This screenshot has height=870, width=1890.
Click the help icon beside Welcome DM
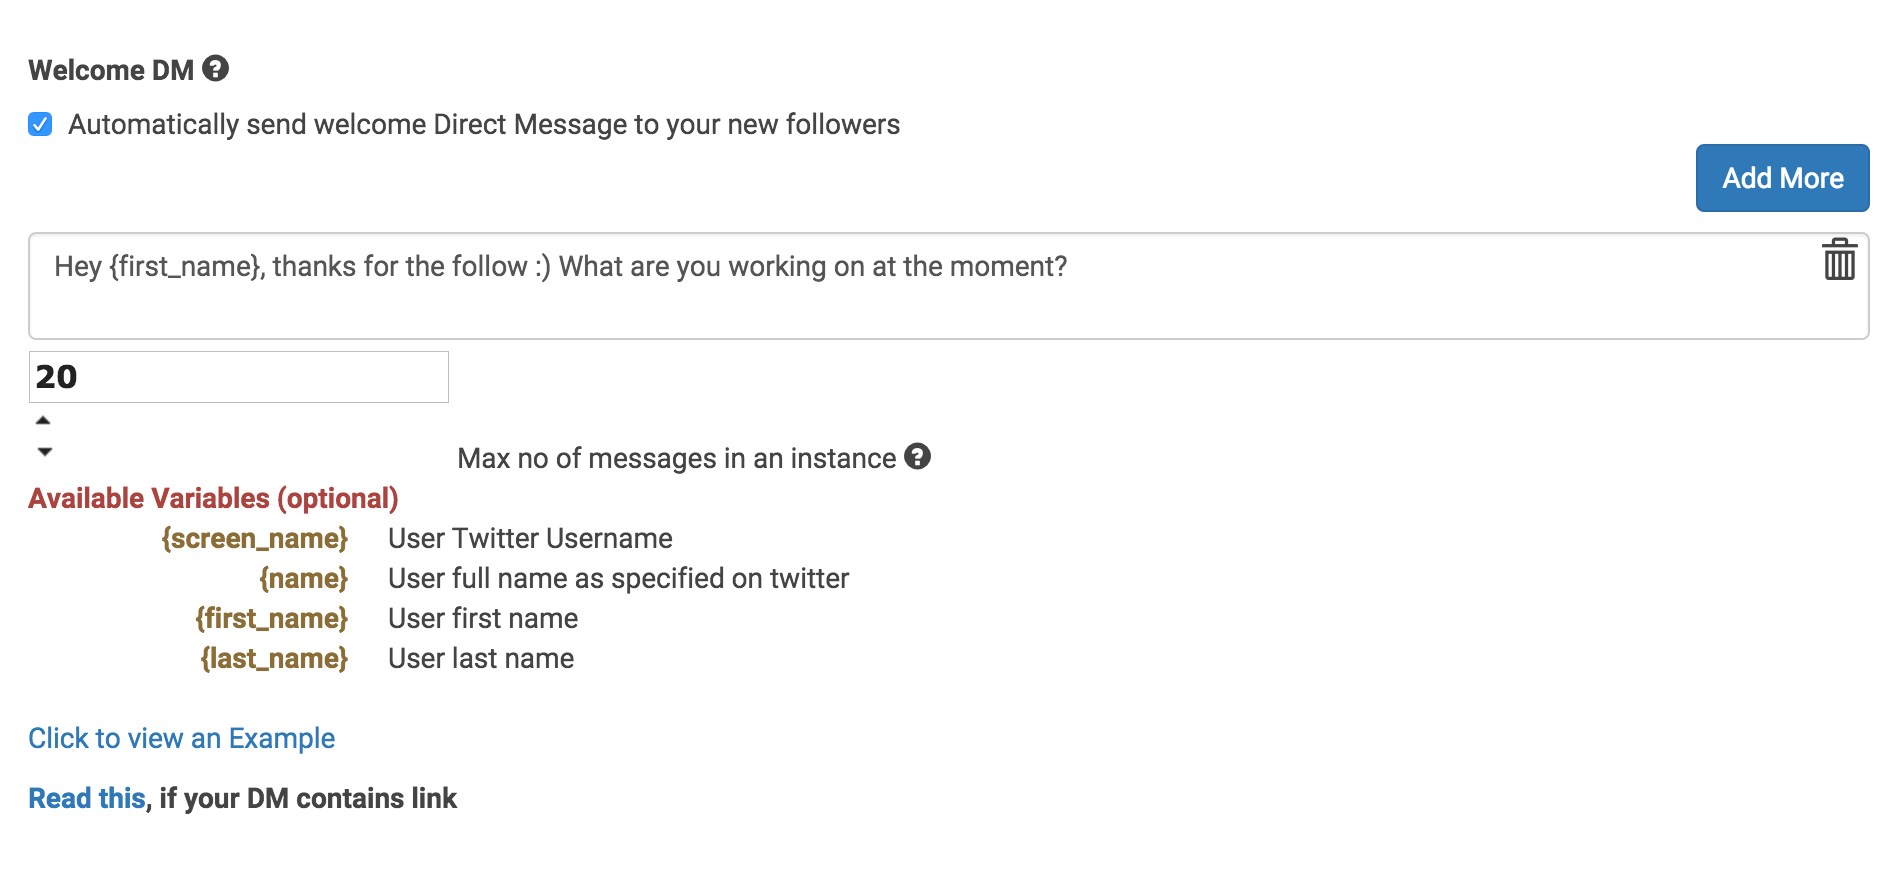(x=215, y=68)
